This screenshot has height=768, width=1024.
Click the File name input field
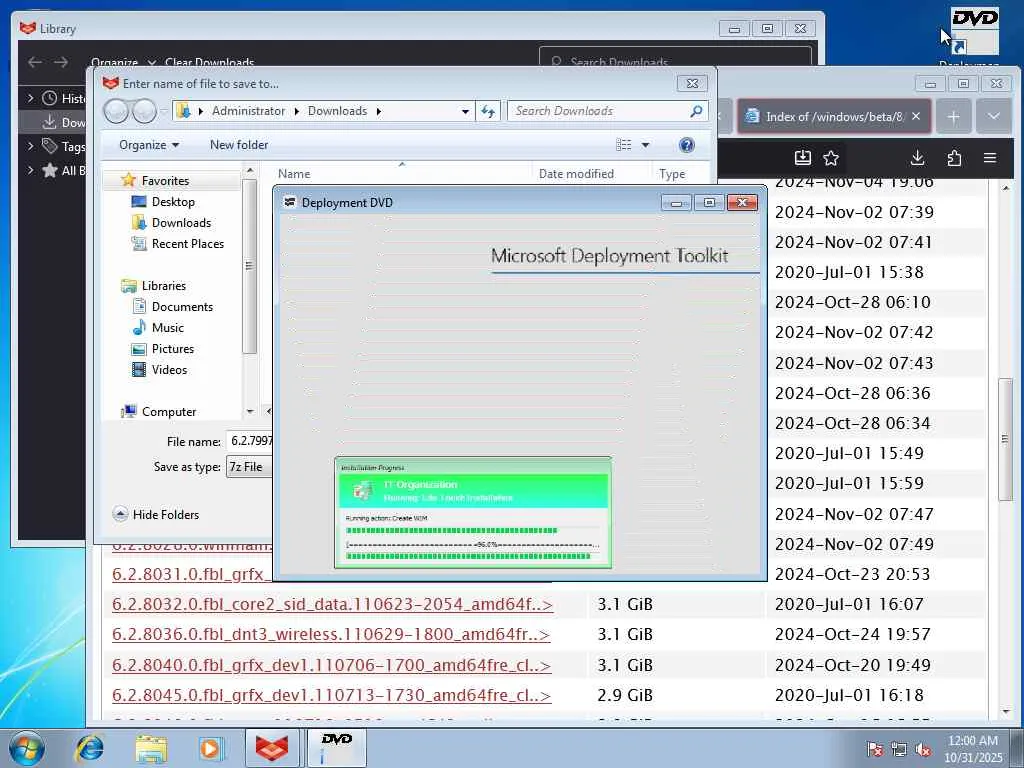point(249,441)
